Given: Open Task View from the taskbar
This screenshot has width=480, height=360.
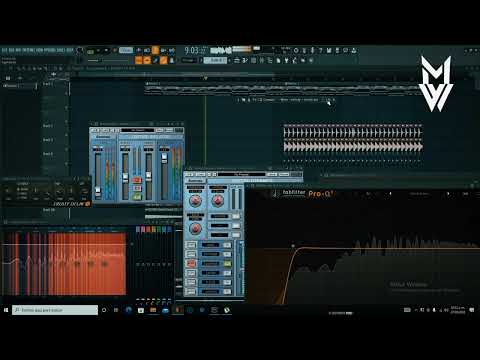Looking at the screenshot, I should coord(116,310).
